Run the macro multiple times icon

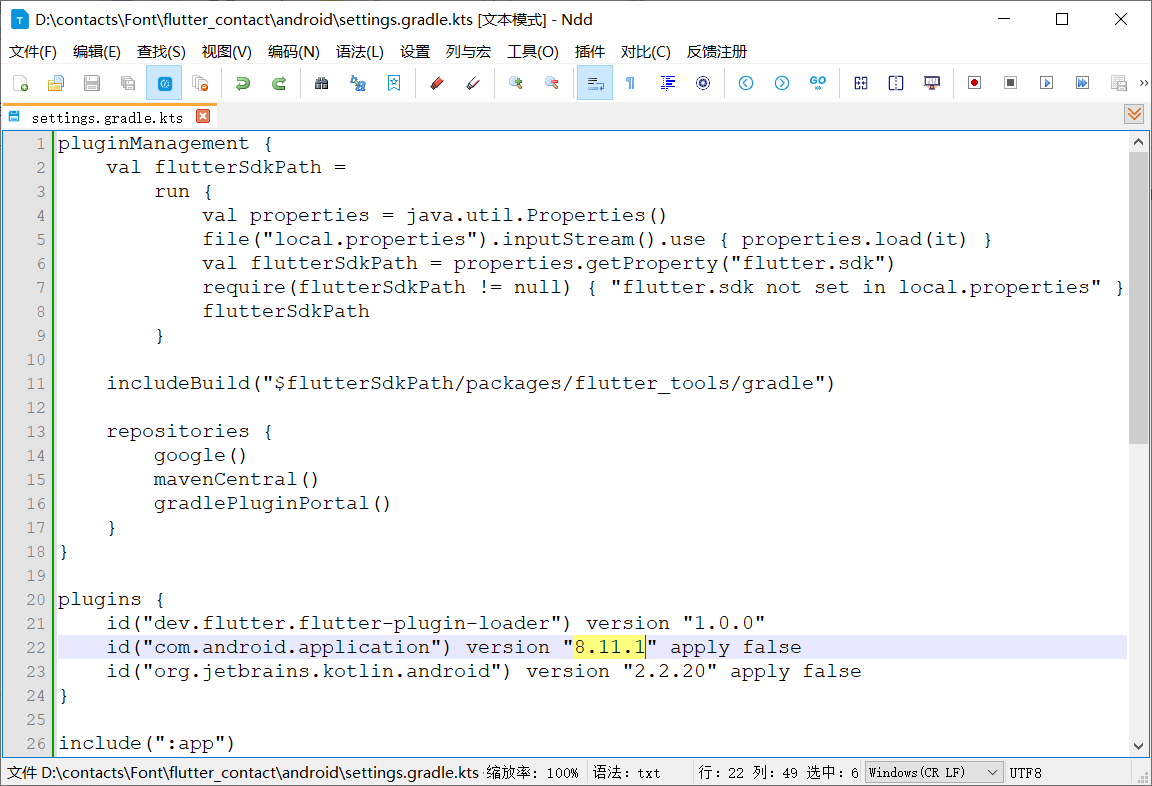tap(1082, 83)
